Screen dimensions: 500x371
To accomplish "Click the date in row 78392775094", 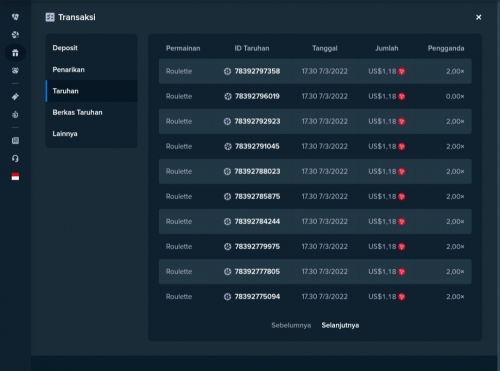I will click(324, 296).
